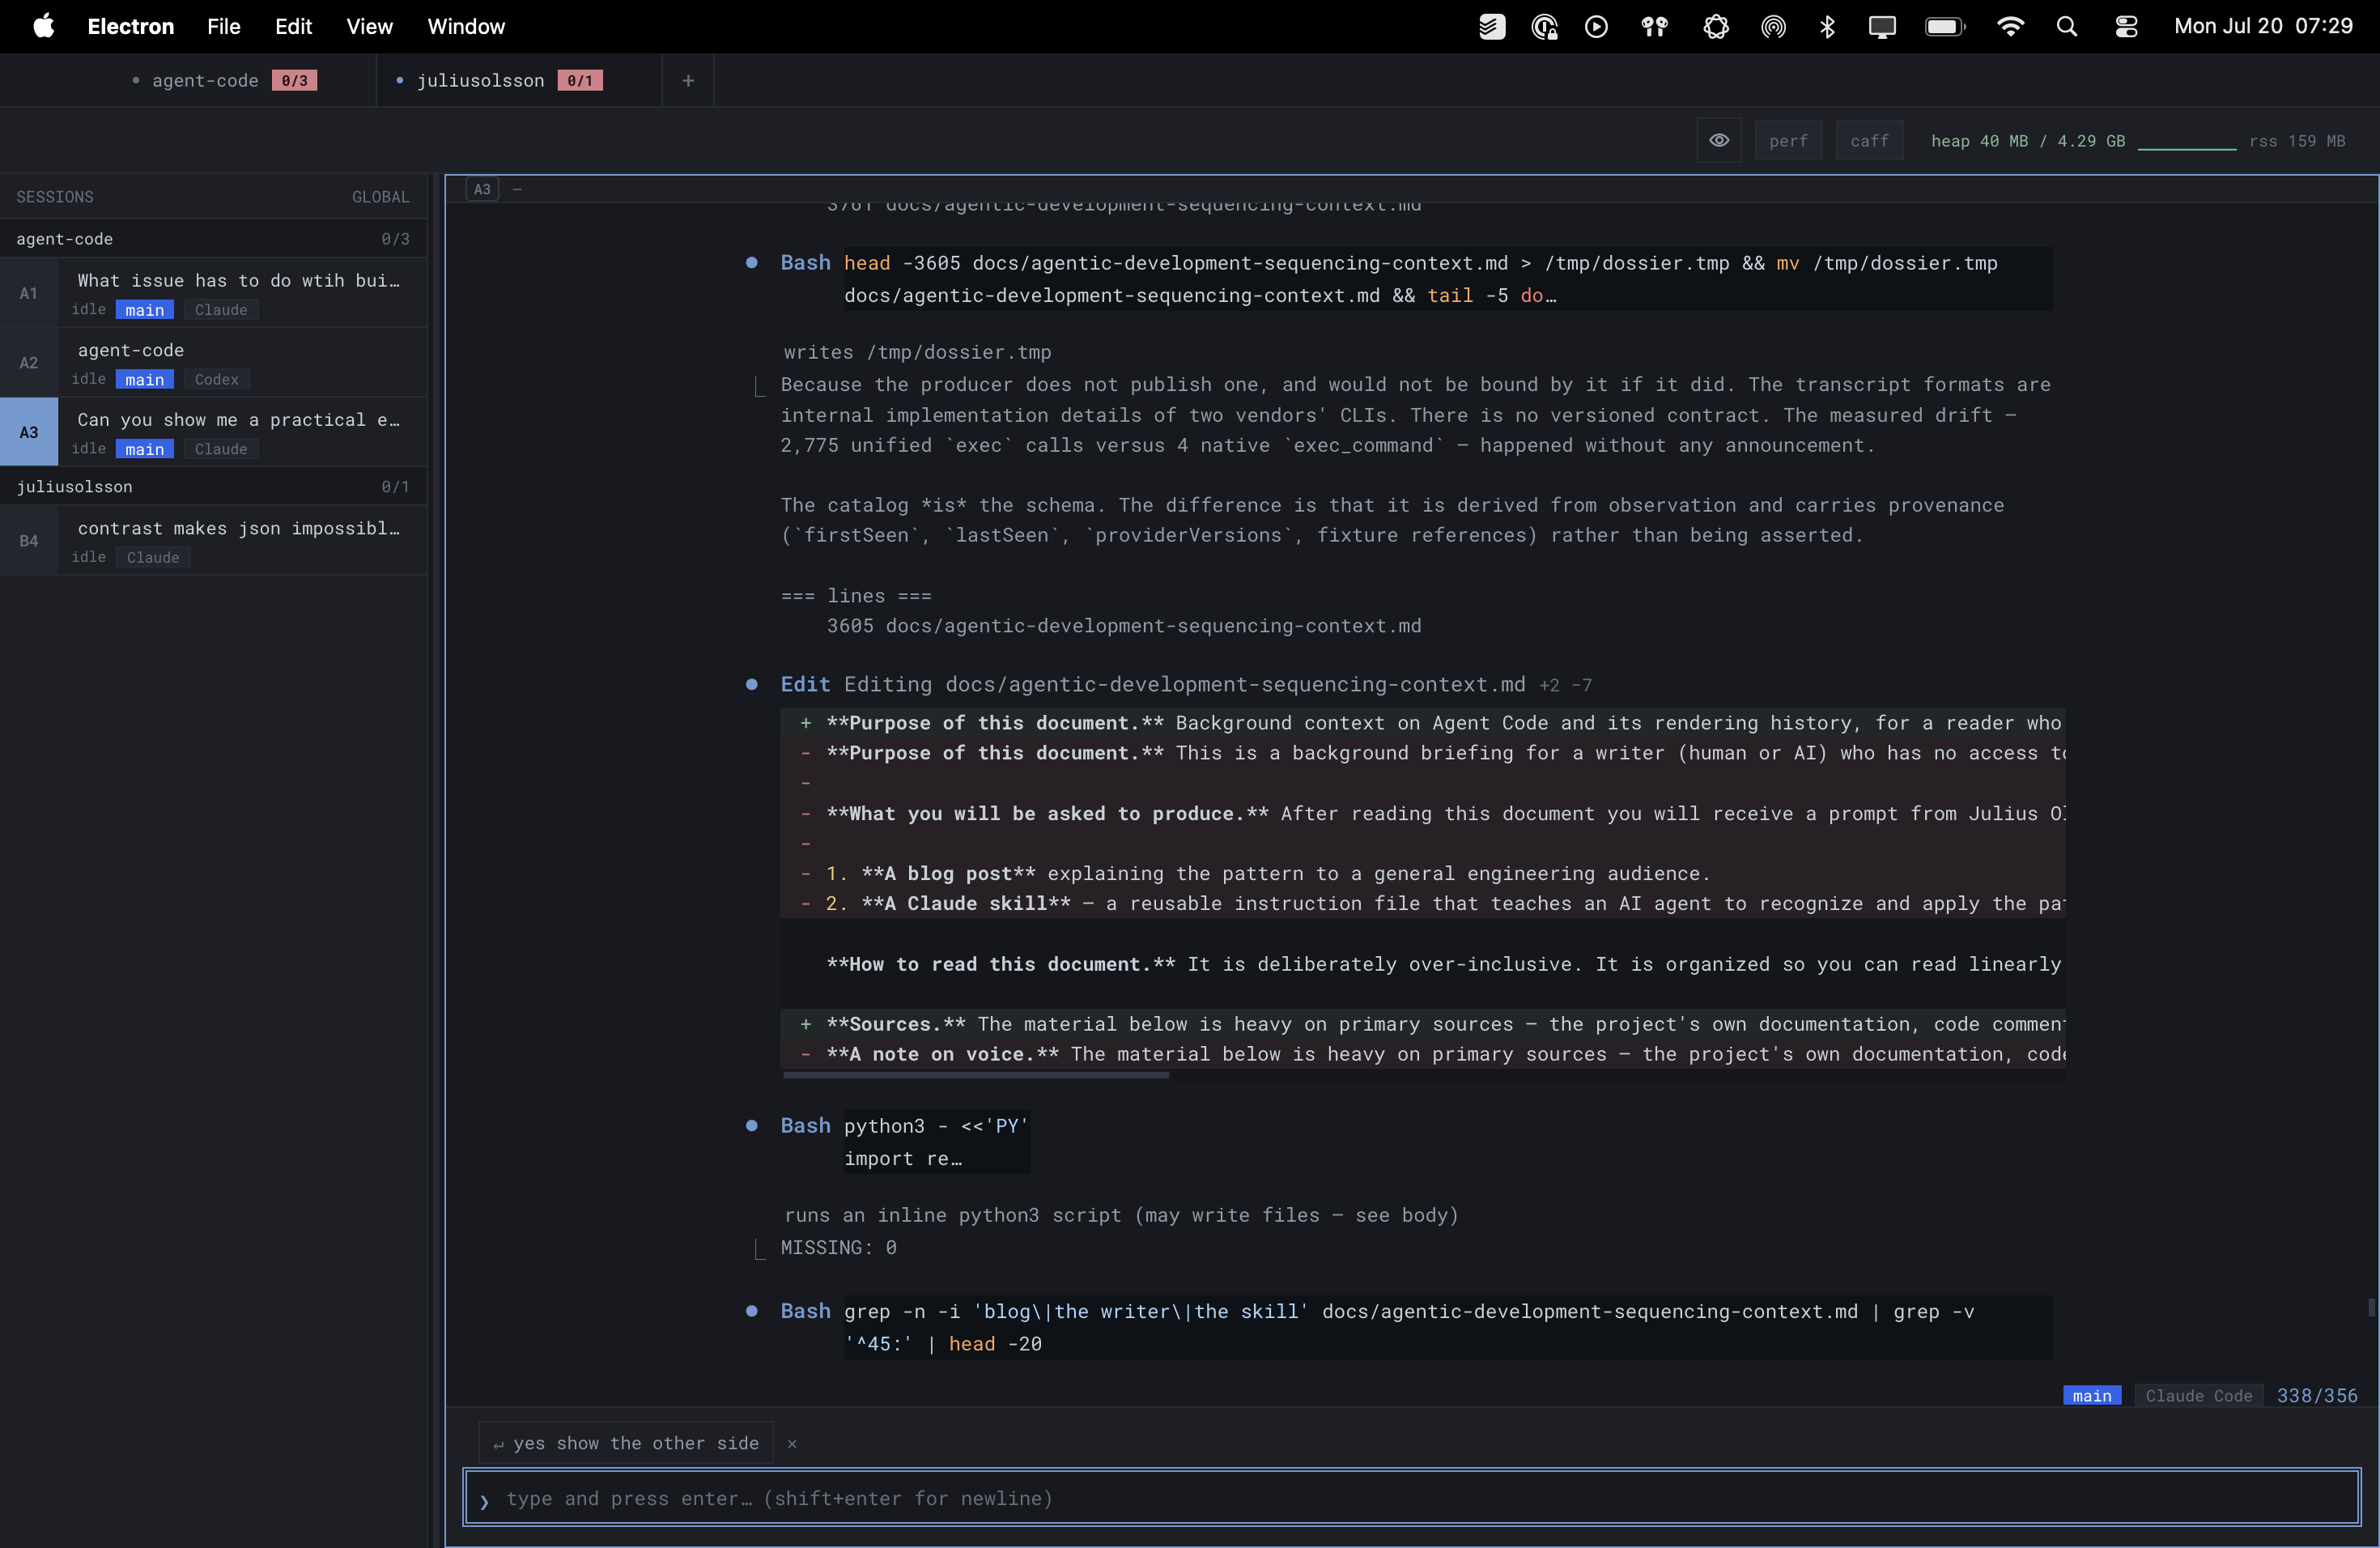Select session A3 Can you show me

pyautogui.click(x=214, y=432)
